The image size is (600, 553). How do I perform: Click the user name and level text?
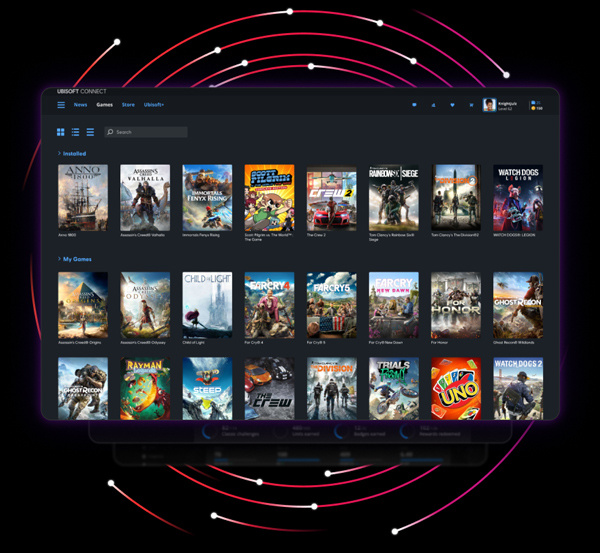507,106
